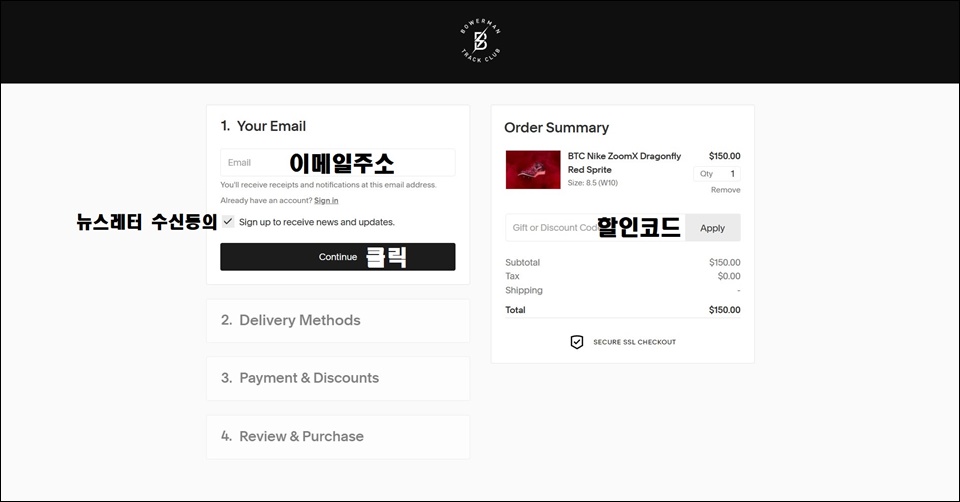Click the '1. Your Email' heading
960x502 pixels.
263,126
